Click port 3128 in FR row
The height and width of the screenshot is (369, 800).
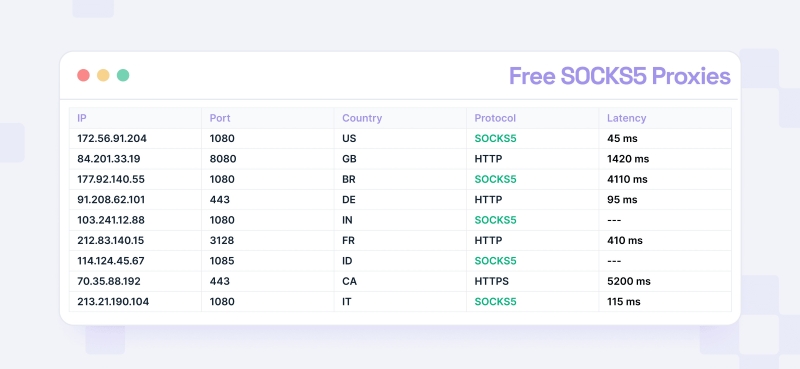click(x=222, y=240)
